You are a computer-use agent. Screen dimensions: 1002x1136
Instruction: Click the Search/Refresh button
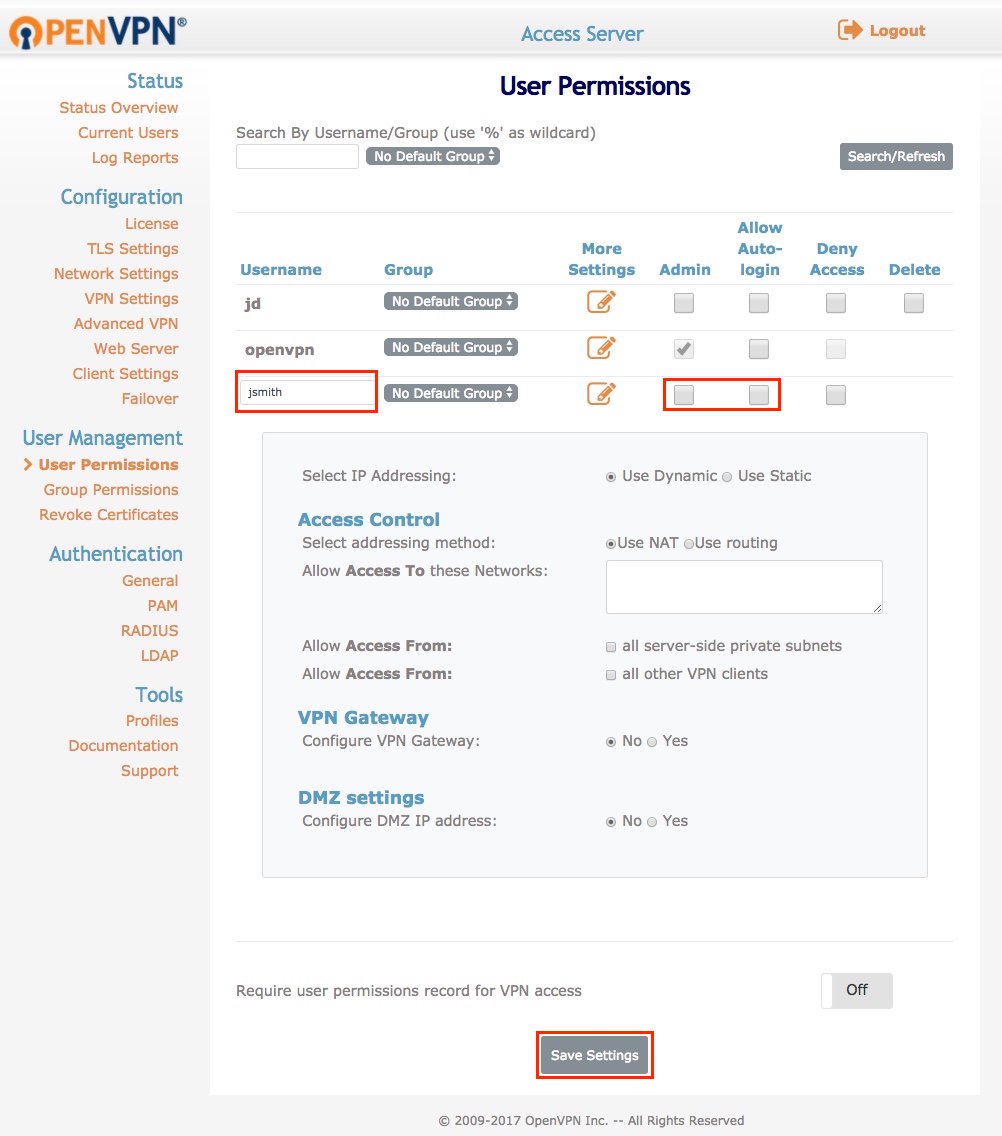[896, 156]
